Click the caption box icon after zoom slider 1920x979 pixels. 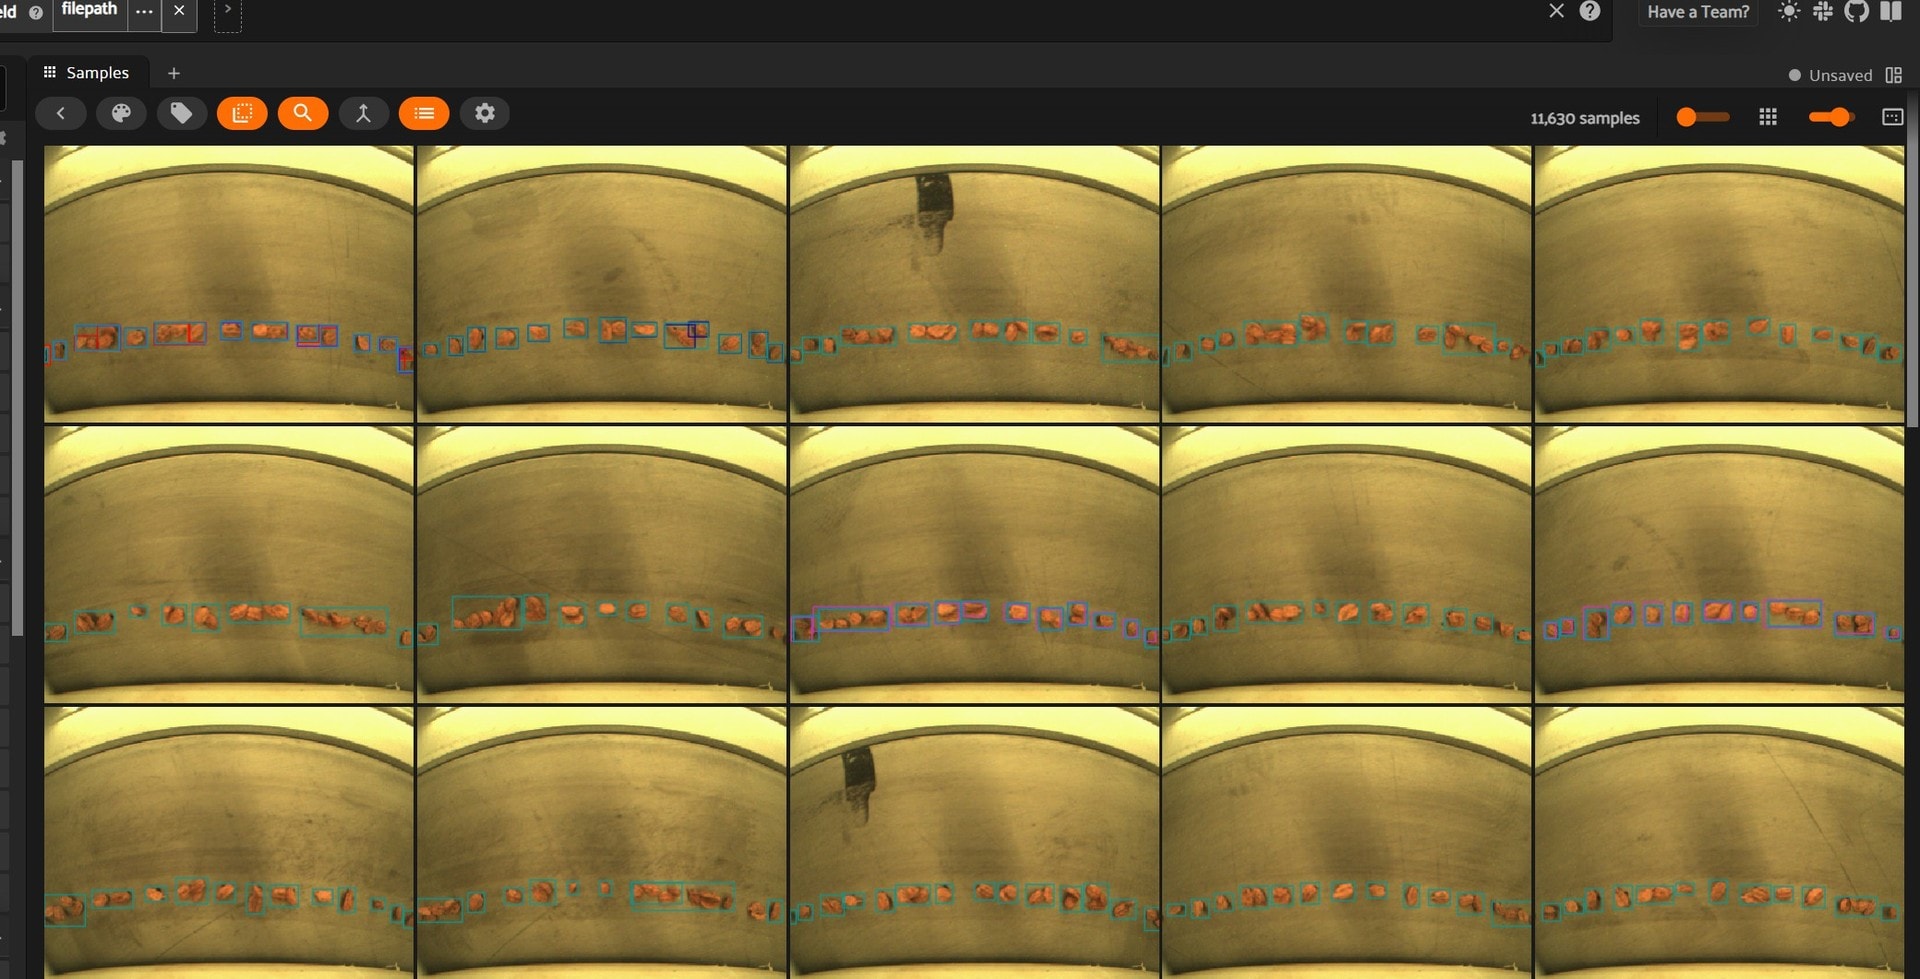point(1892,117)
